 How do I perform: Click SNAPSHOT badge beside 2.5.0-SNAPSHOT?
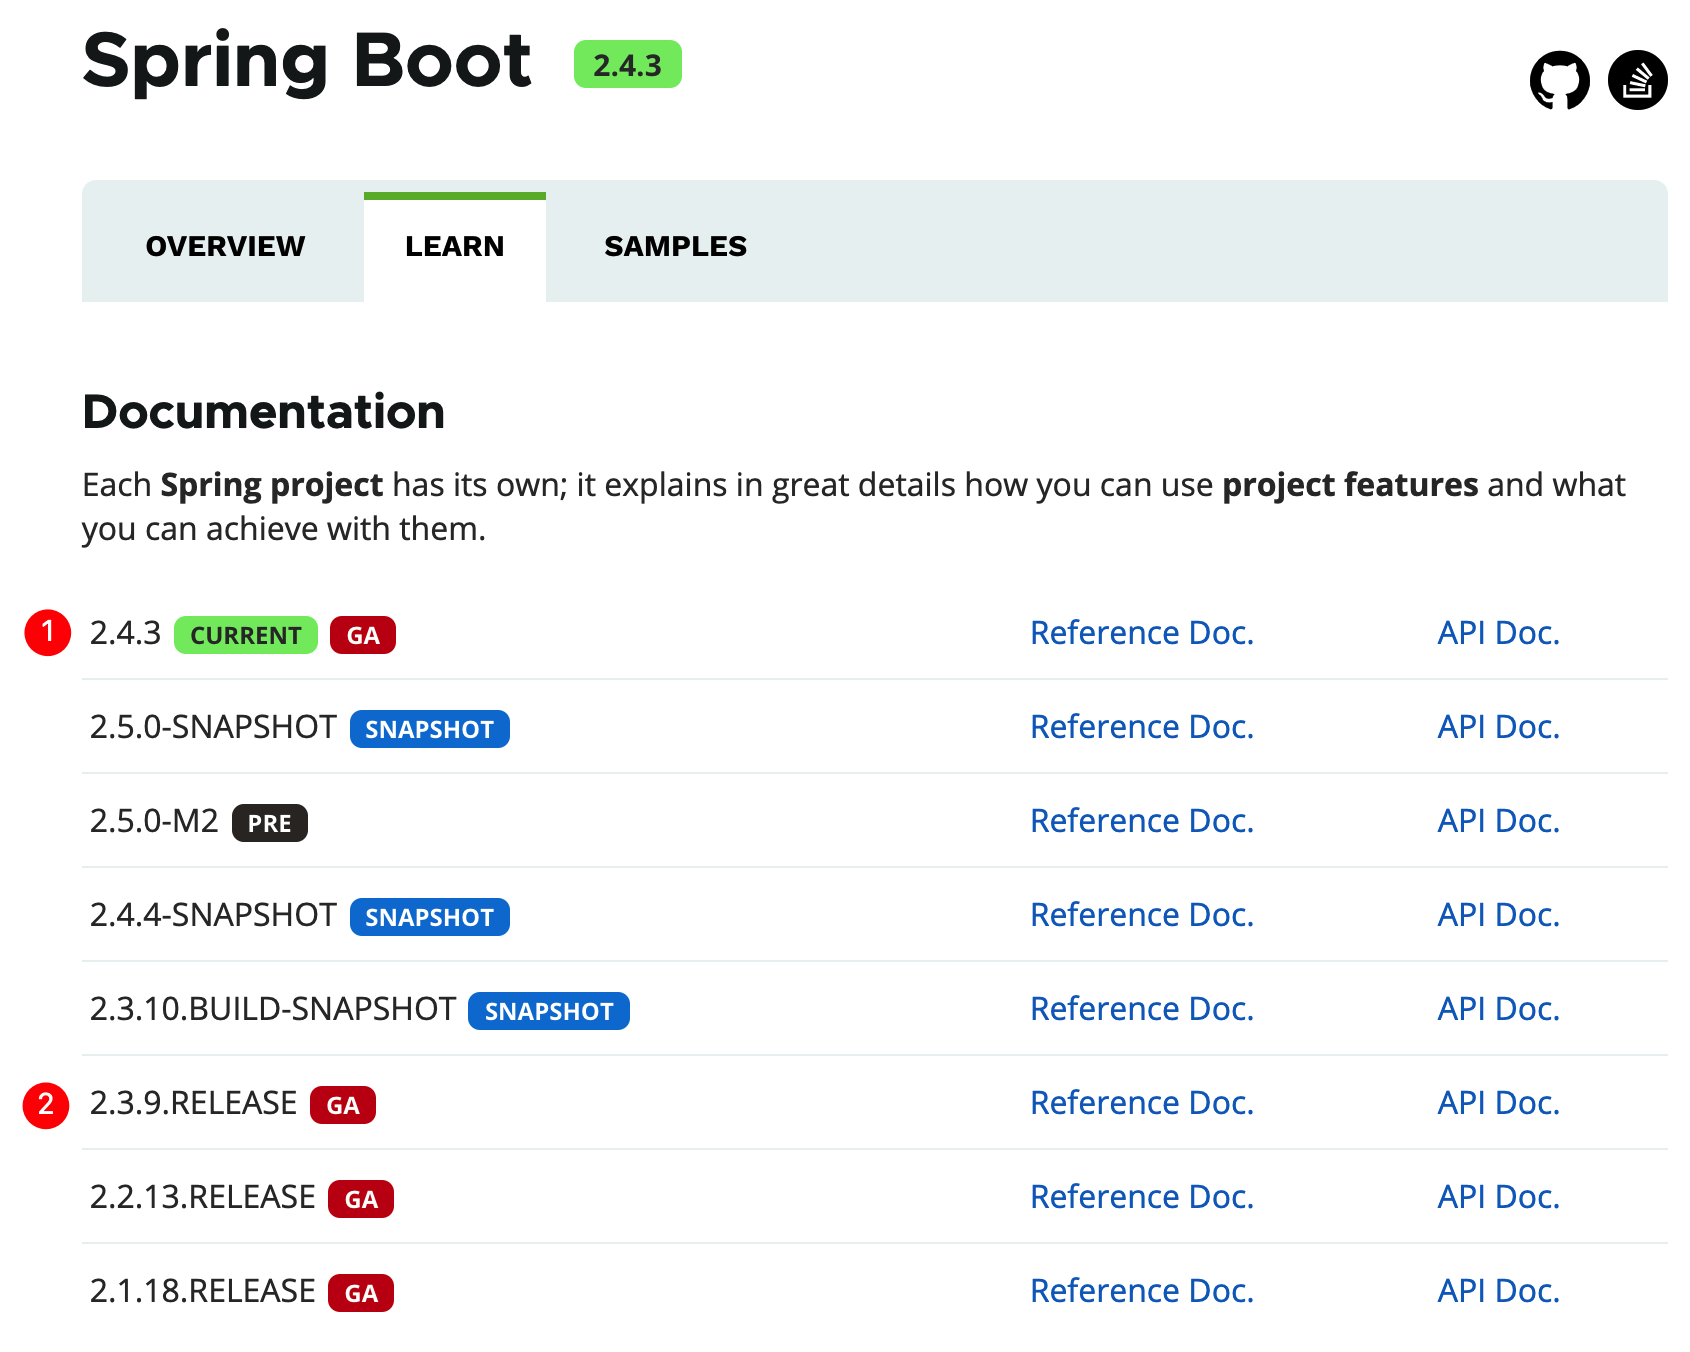click(x=429, y=729)
